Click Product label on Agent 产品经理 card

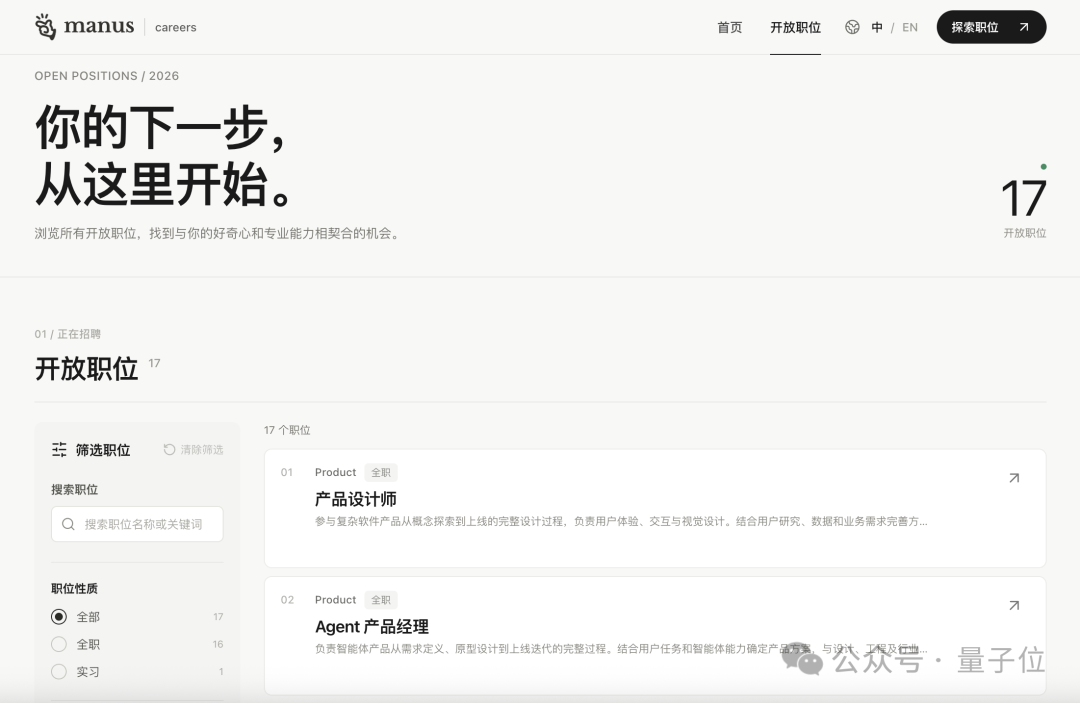[x=335, y=600]
